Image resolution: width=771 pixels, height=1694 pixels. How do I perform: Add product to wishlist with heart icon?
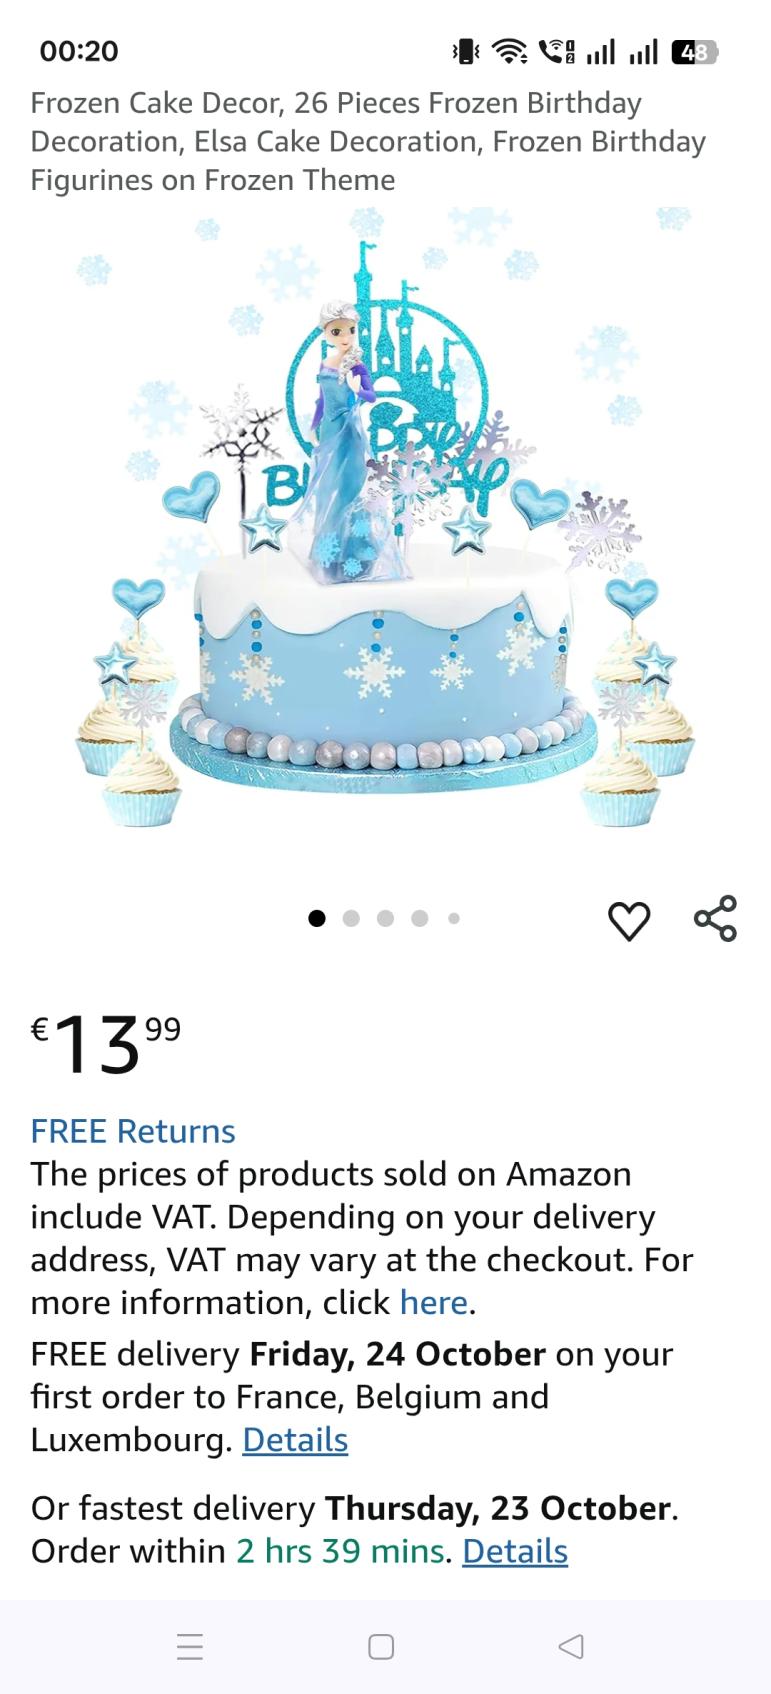[629, 920]
